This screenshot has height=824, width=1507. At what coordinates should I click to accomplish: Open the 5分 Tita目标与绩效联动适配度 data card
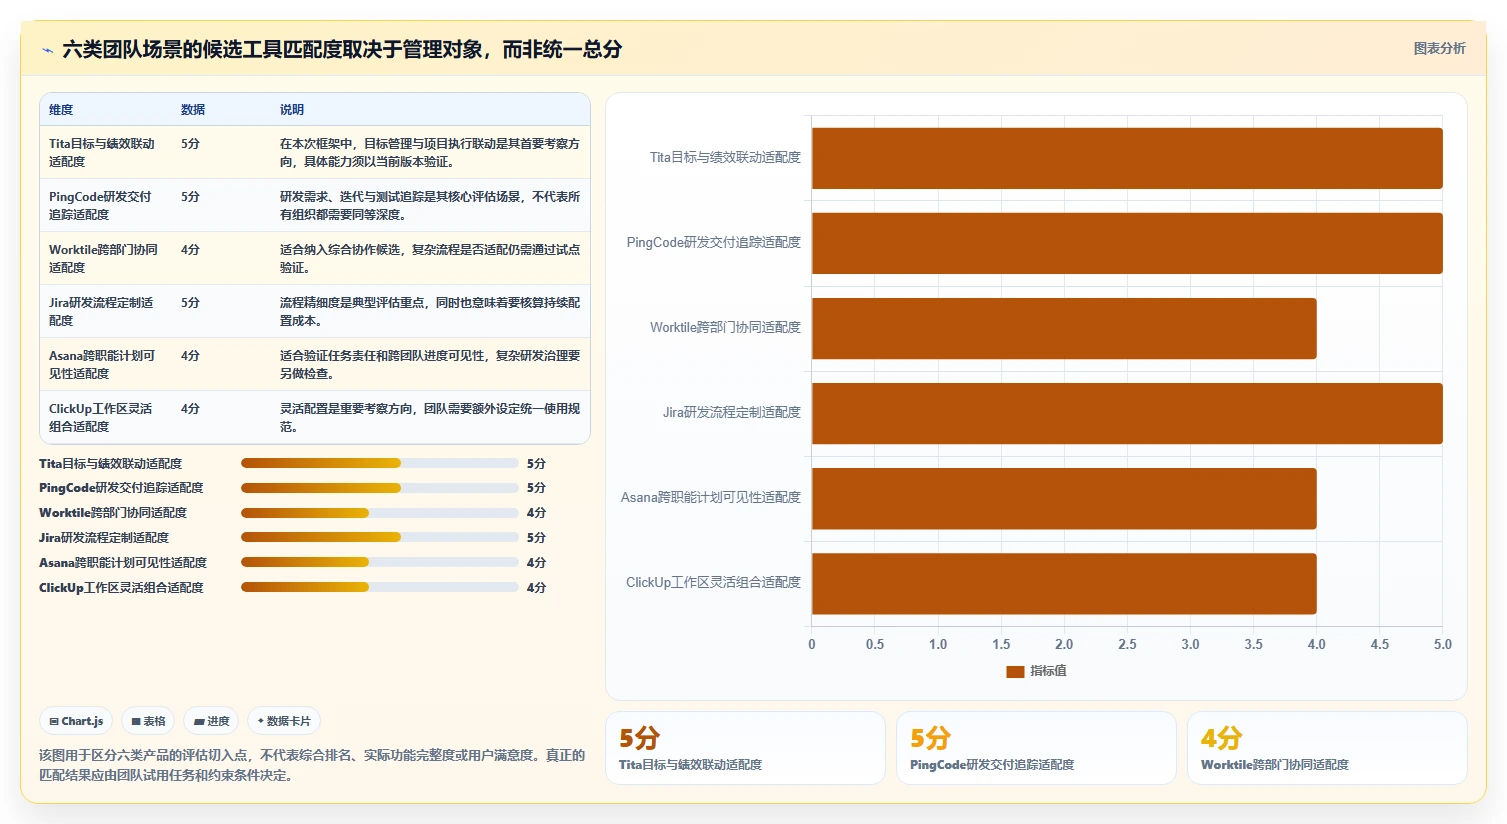click(x=745, y=748)
